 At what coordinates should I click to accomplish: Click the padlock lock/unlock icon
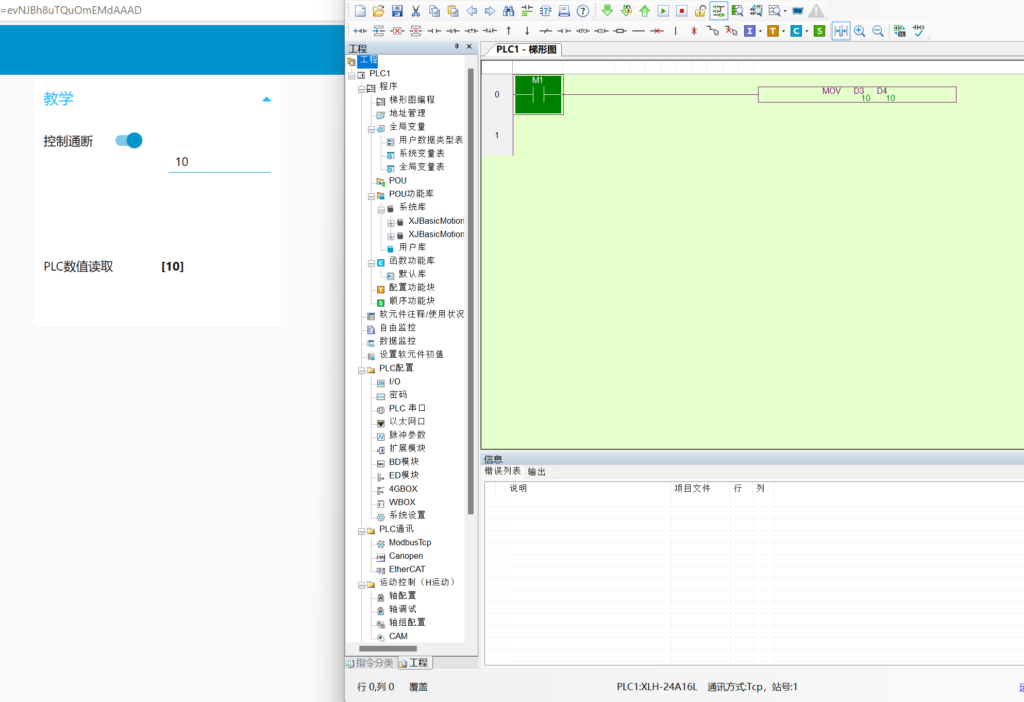coord(700,10)
